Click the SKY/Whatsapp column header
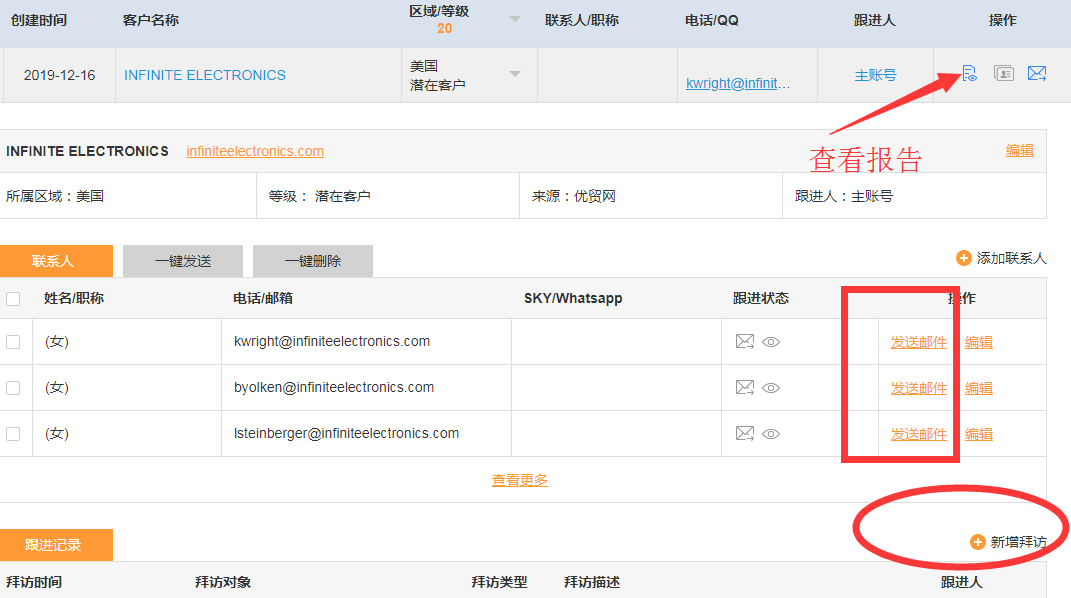The height and width of the screenshot is (598, 1071). 573,298
